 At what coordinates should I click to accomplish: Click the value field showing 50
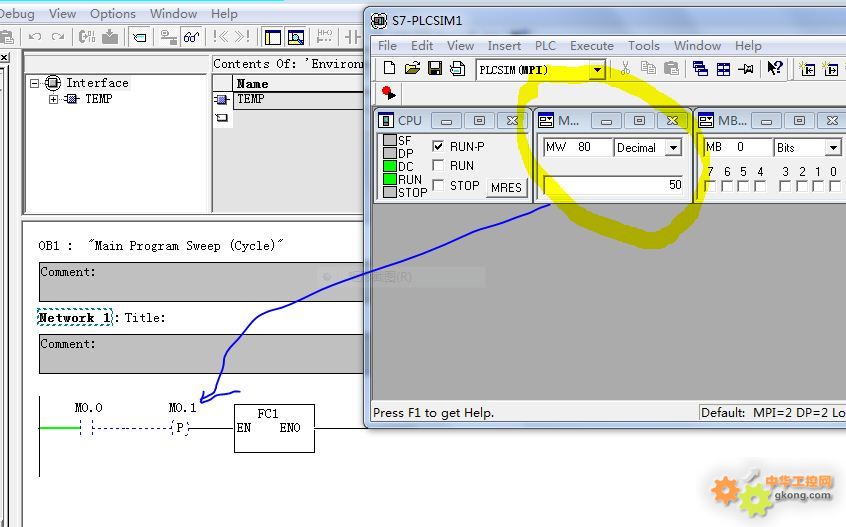click(613, 185)
